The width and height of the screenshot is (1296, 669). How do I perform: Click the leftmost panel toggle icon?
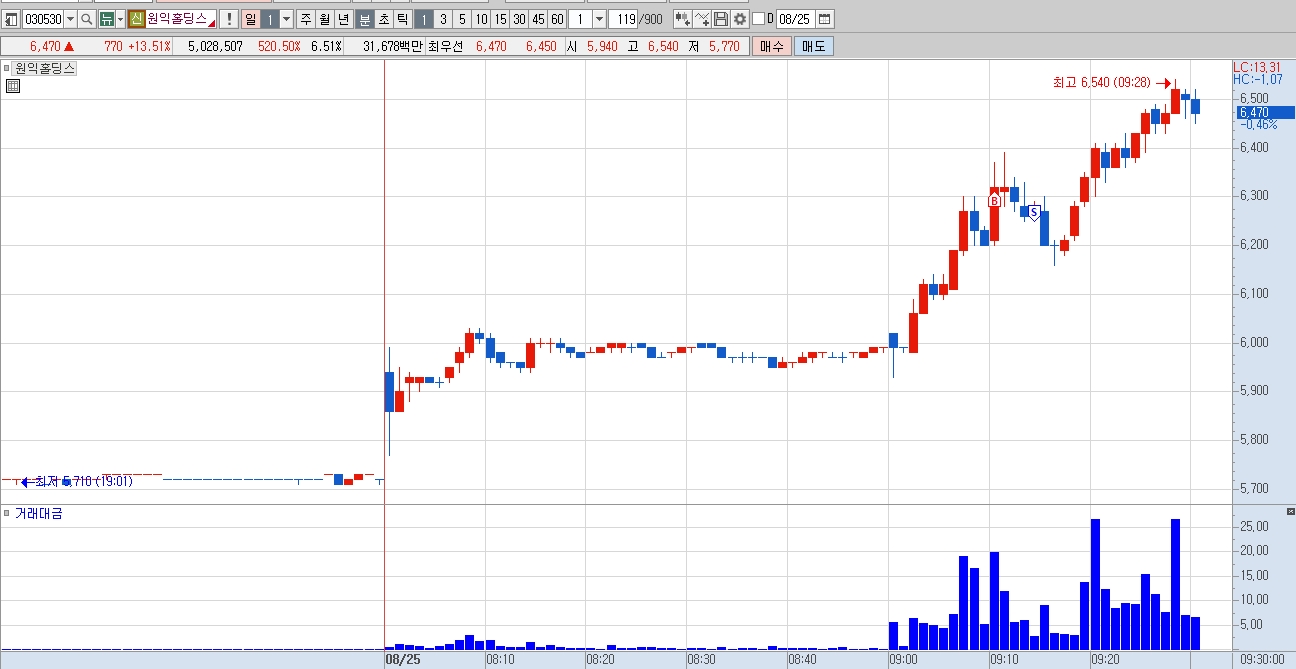(11, 19)
